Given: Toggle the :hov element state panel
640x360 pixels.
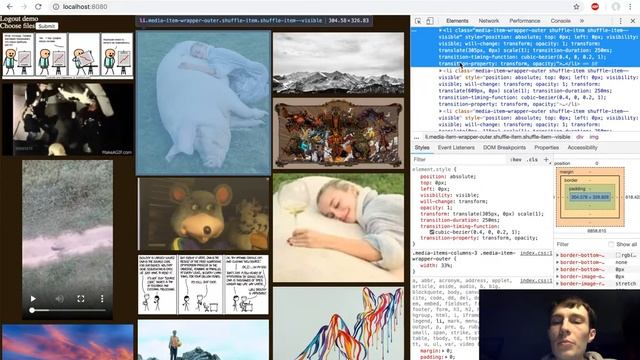Looking at the screenshot, I should (x=516, y=160).
